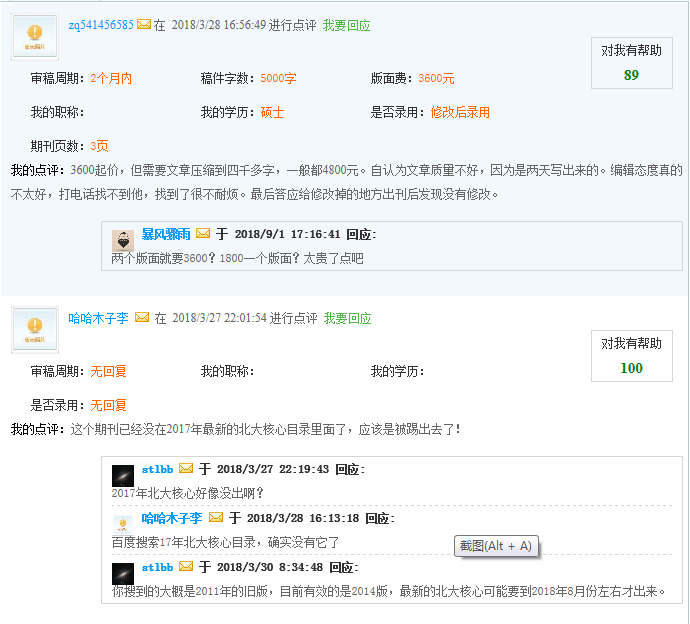
Task: Click the 2个月内 review period value
Action: pyautogui.click(x=111, y=78)
